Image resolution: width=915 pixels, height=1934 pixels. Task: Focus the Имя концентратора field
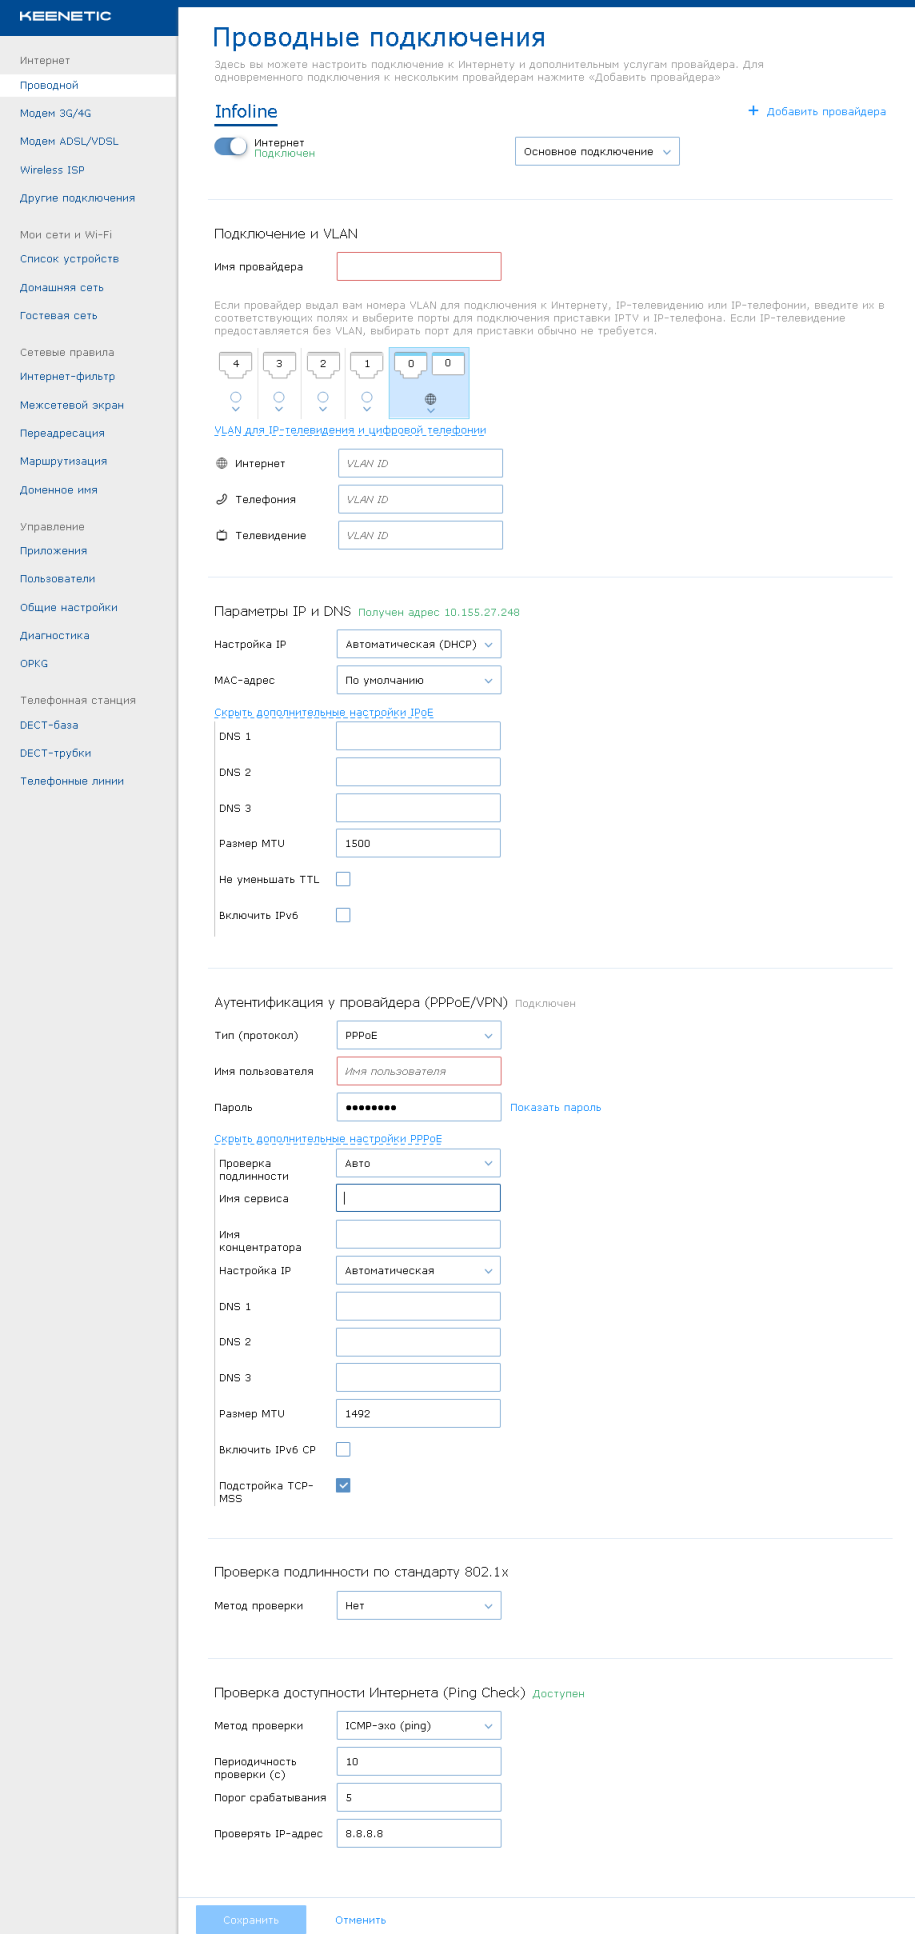pyautogui.click(x=418, y=1234)
